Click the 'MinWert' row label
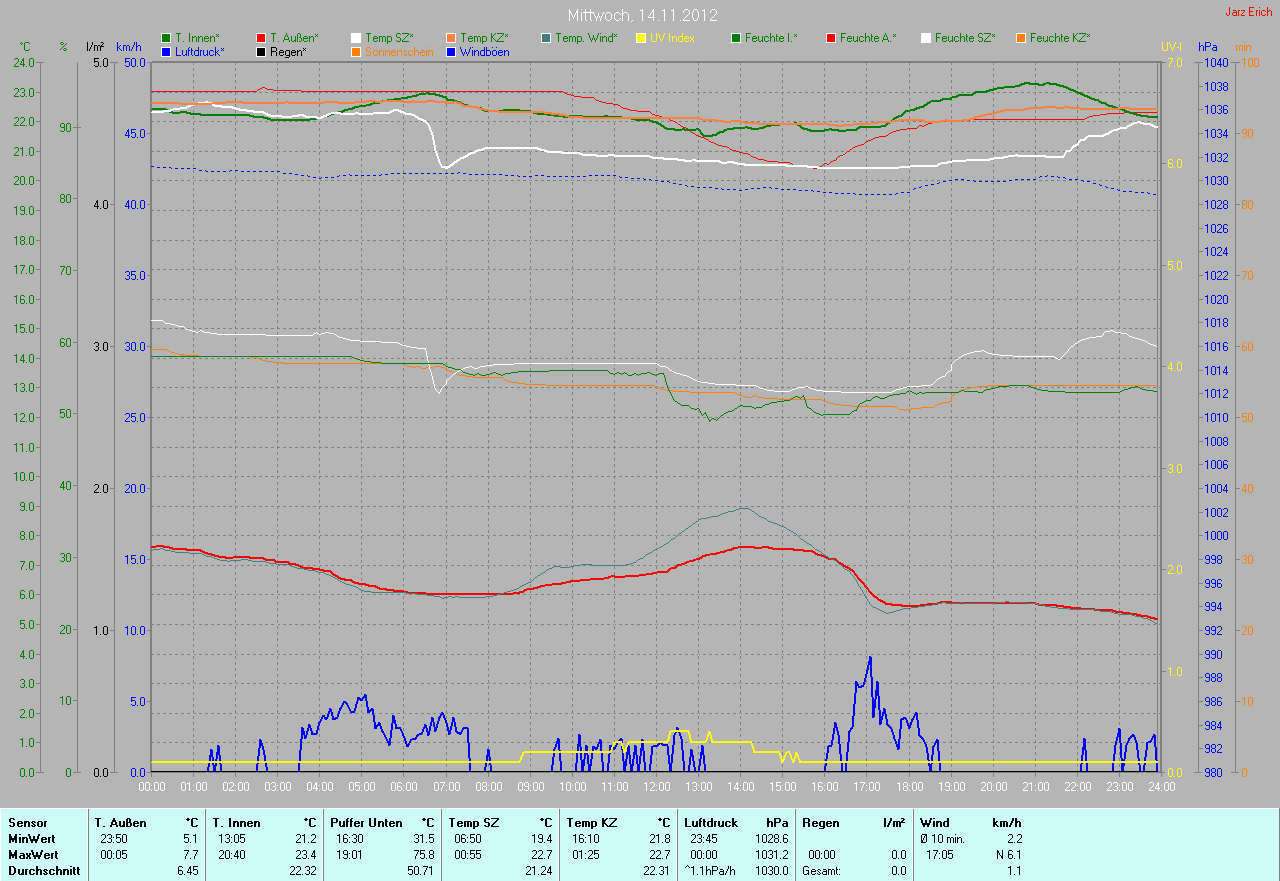The height and width of the screenshot is (881, 1280). [32, 839]
